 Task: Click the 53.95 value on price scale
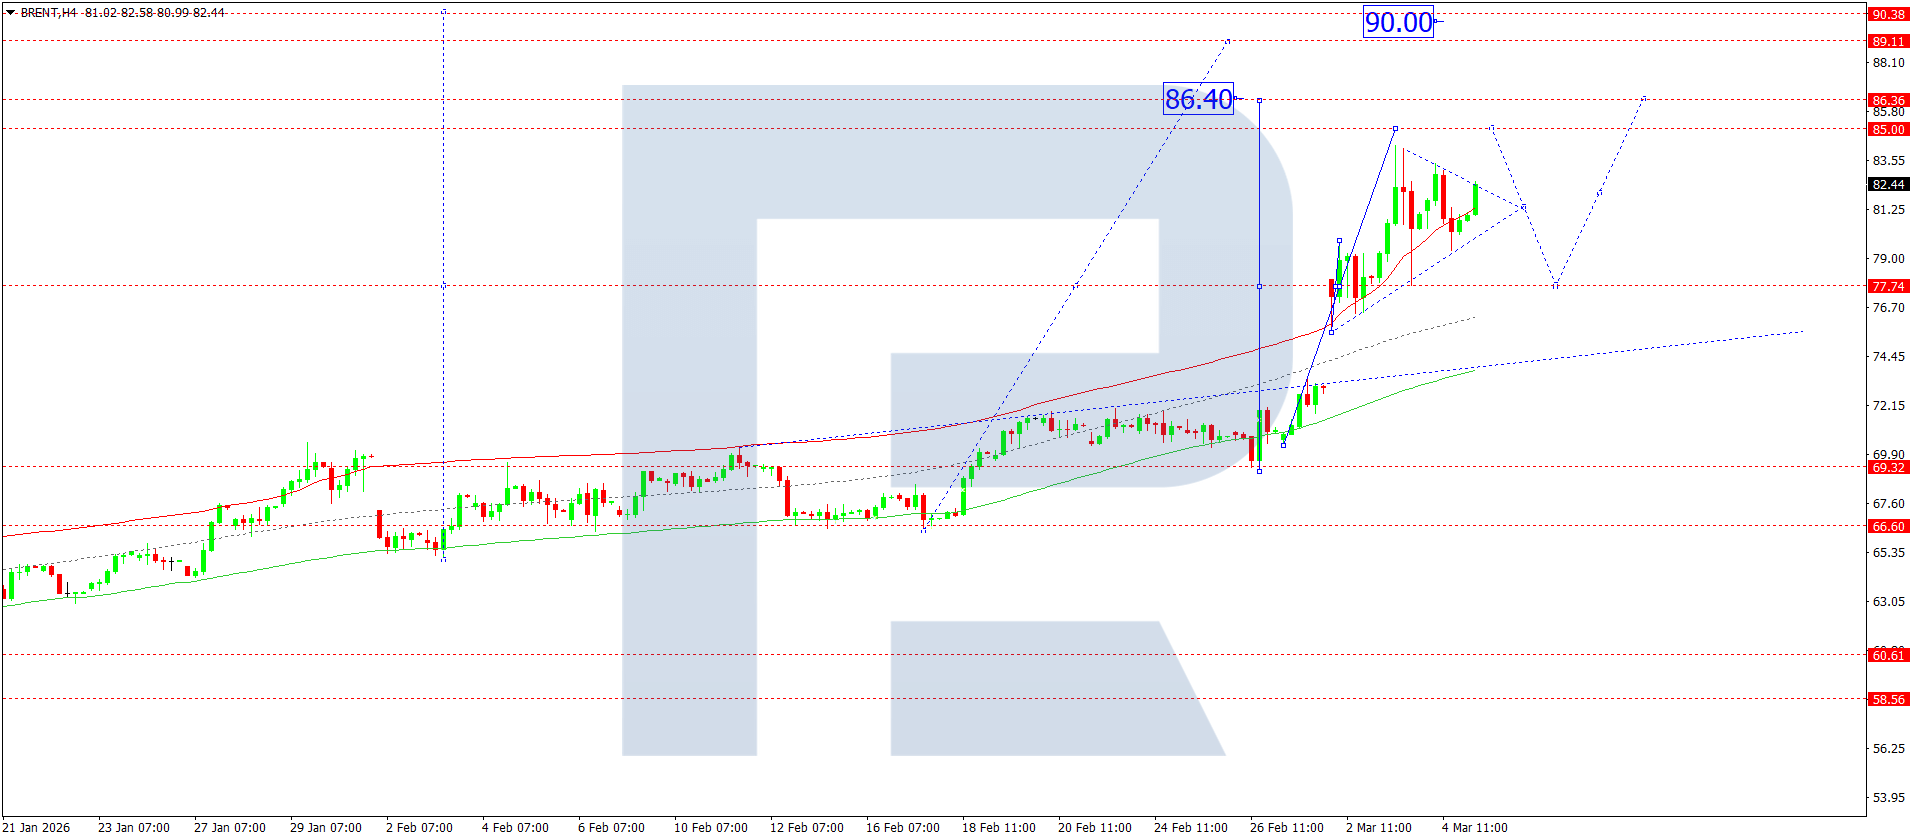pos(1888,797)
